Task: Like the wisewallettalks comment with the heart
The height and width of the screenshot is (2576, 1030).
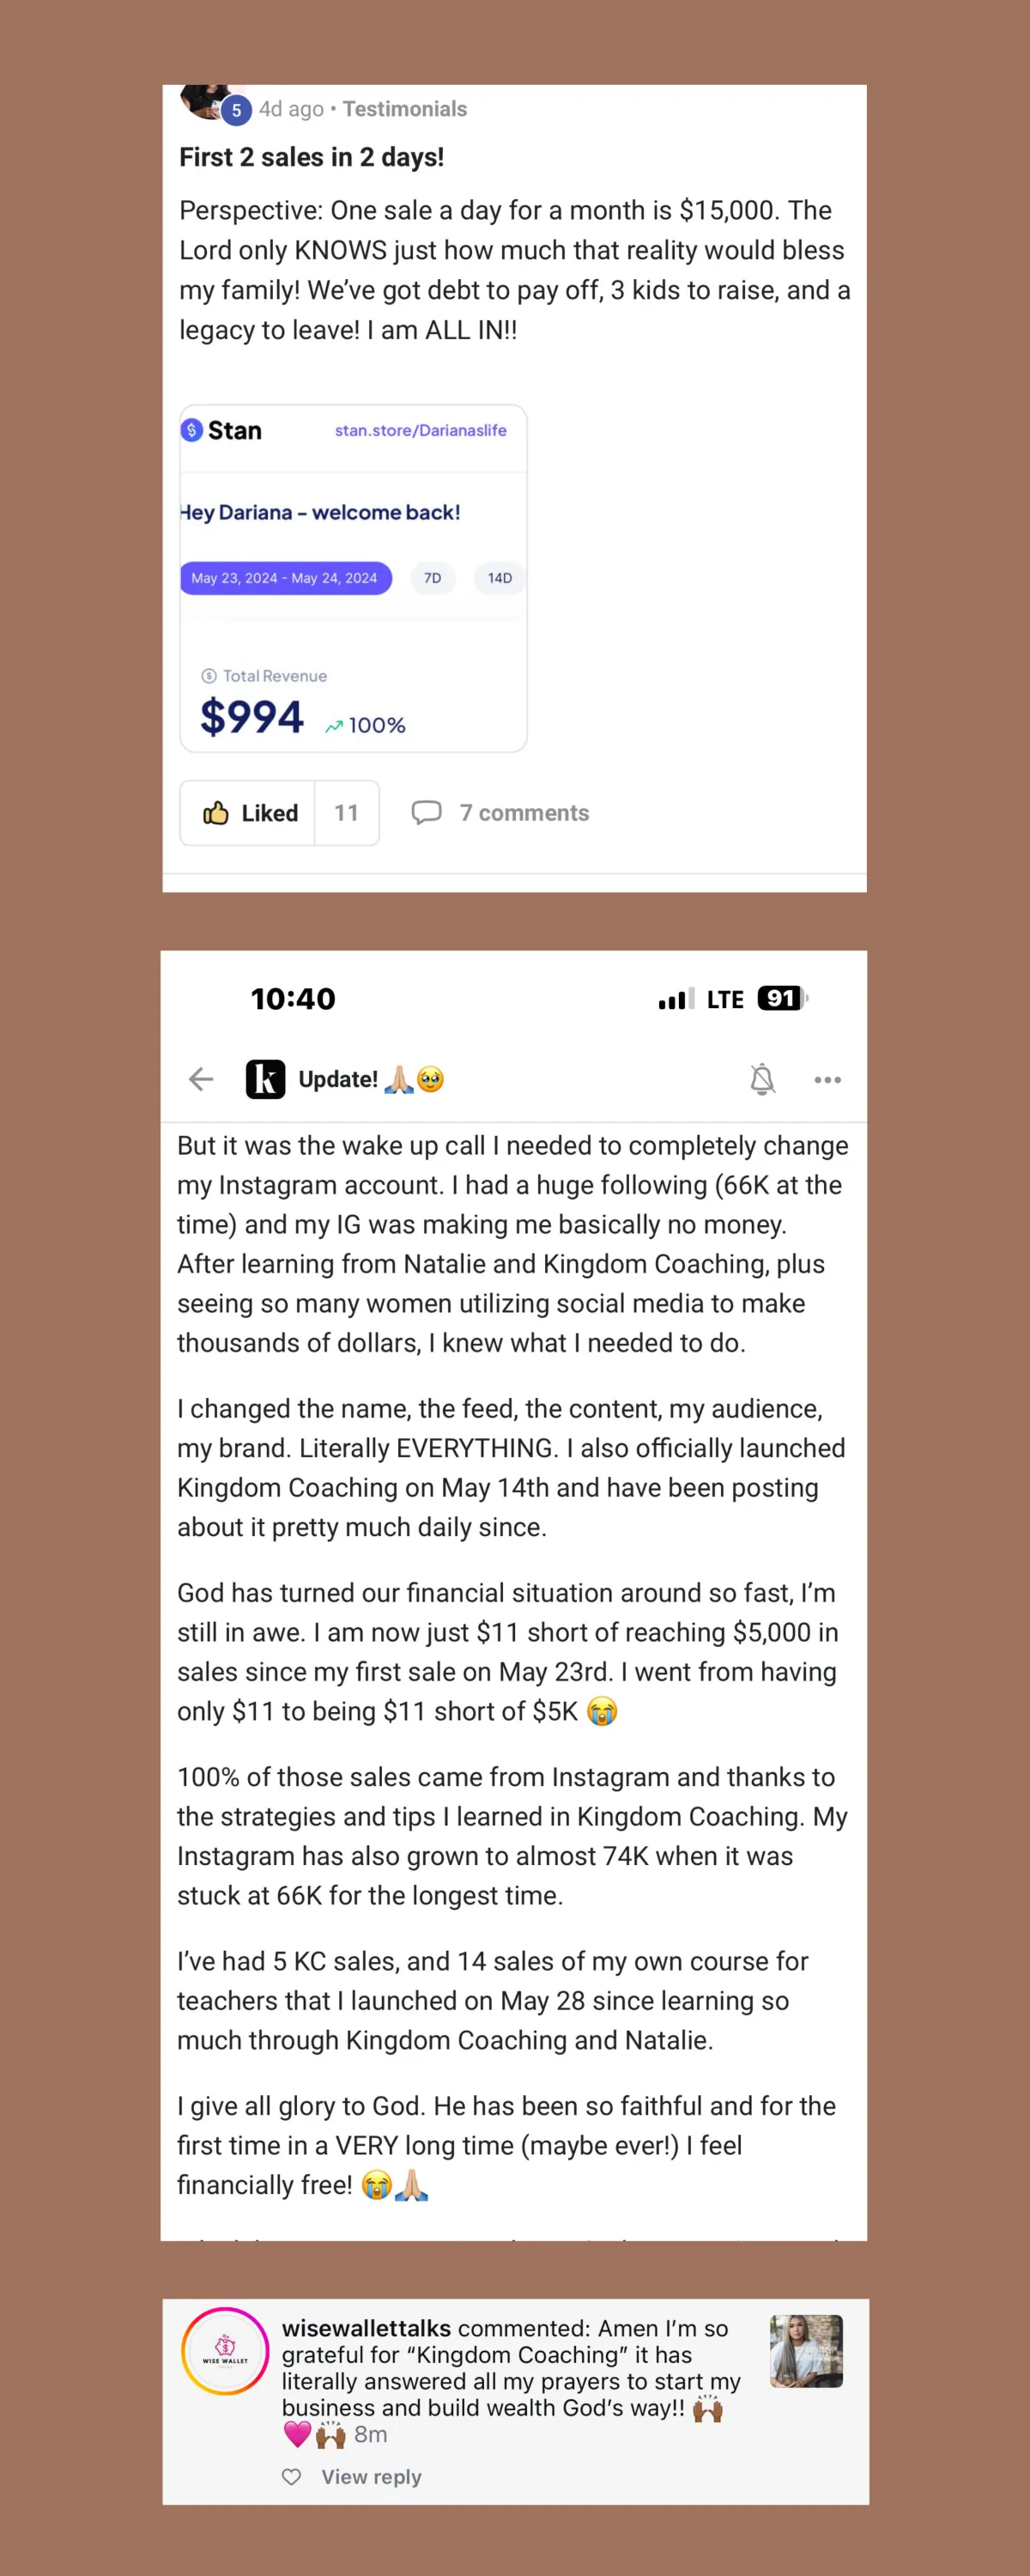Action: tap(291, 2476)
